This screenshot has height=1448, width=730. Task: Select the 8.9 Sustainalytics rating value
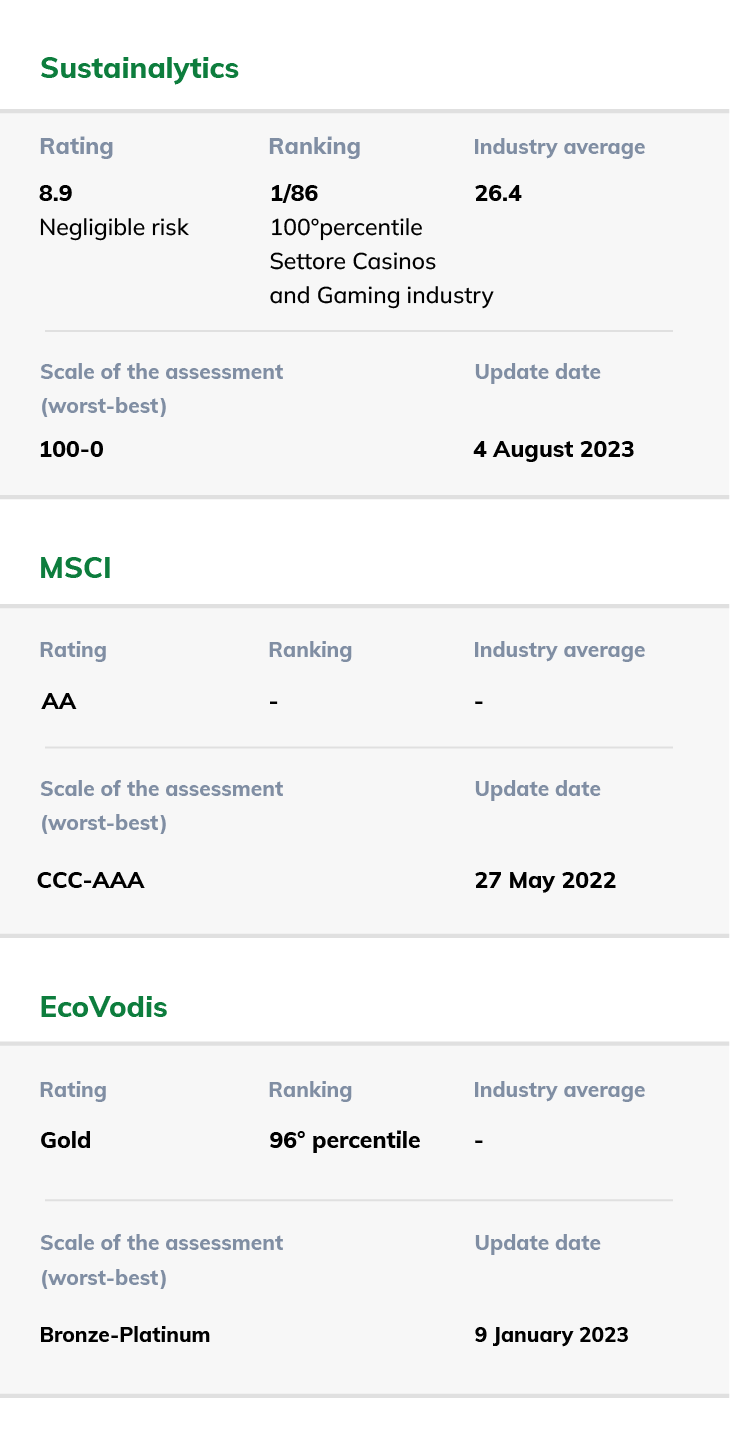(x=56, y=193)
